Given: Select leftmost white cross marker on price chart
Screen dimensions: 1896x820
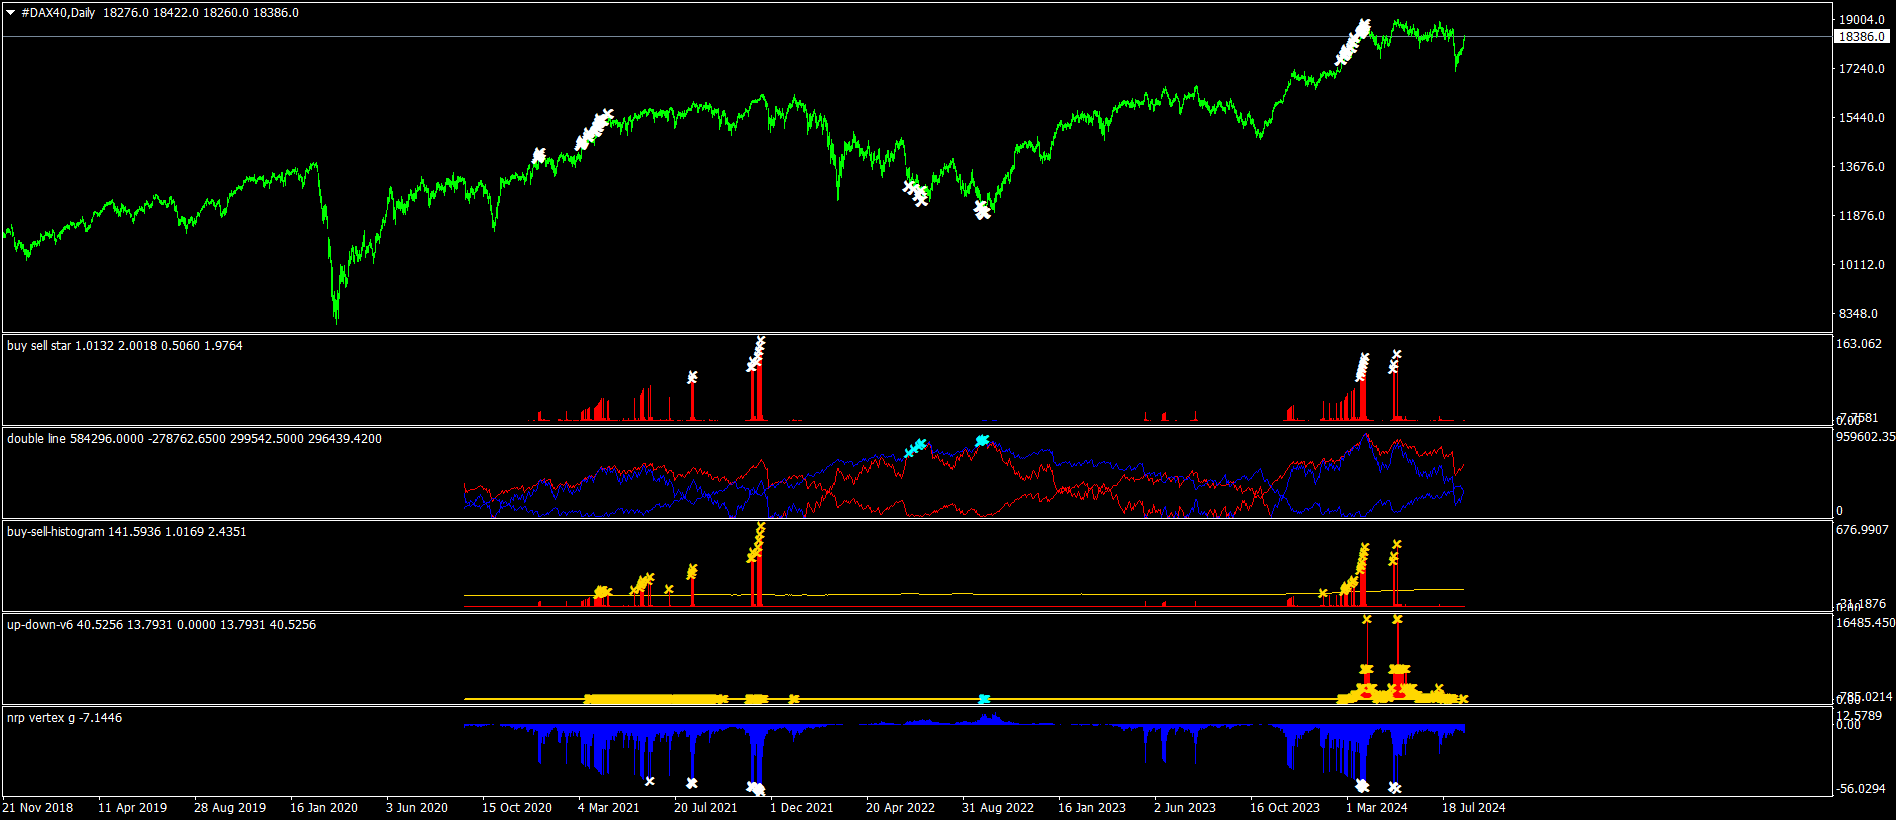Looking at the screenshot, I should click(x=539, y=155).
